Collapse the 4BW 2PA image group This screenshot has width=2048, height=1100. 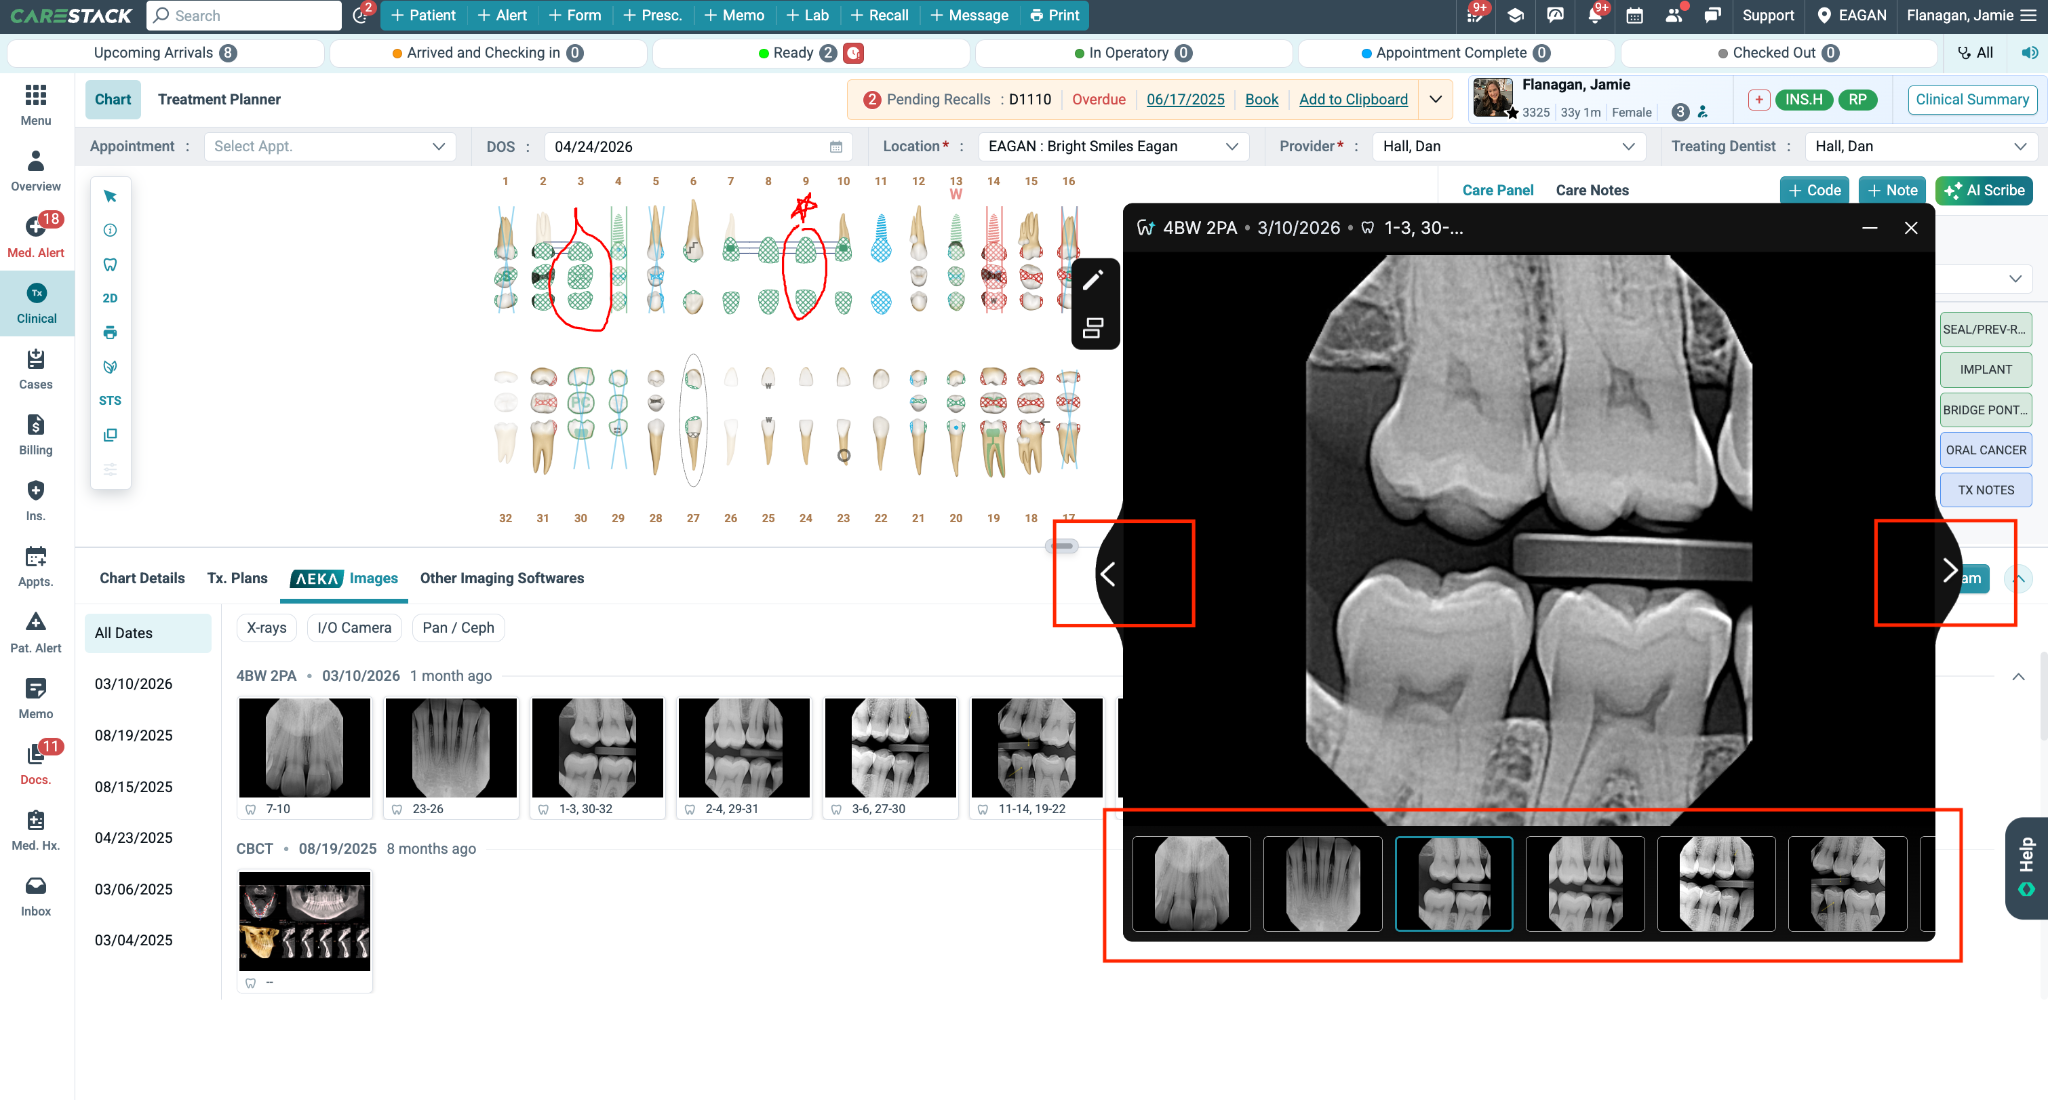(x=2018, y=677)
